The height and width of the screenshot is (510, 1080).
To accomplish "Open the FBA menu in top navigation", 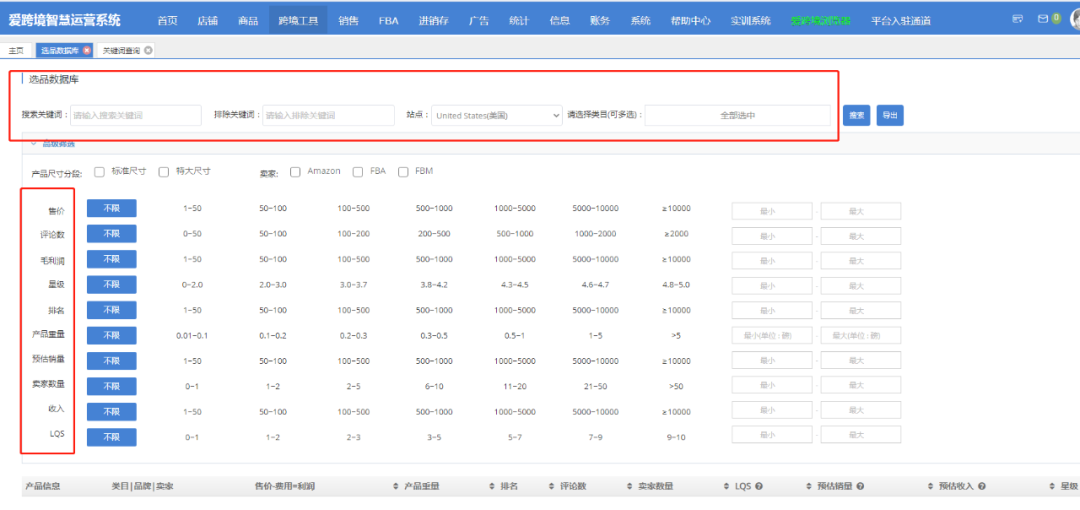I will pyautogui.click(x=388, y=21).
